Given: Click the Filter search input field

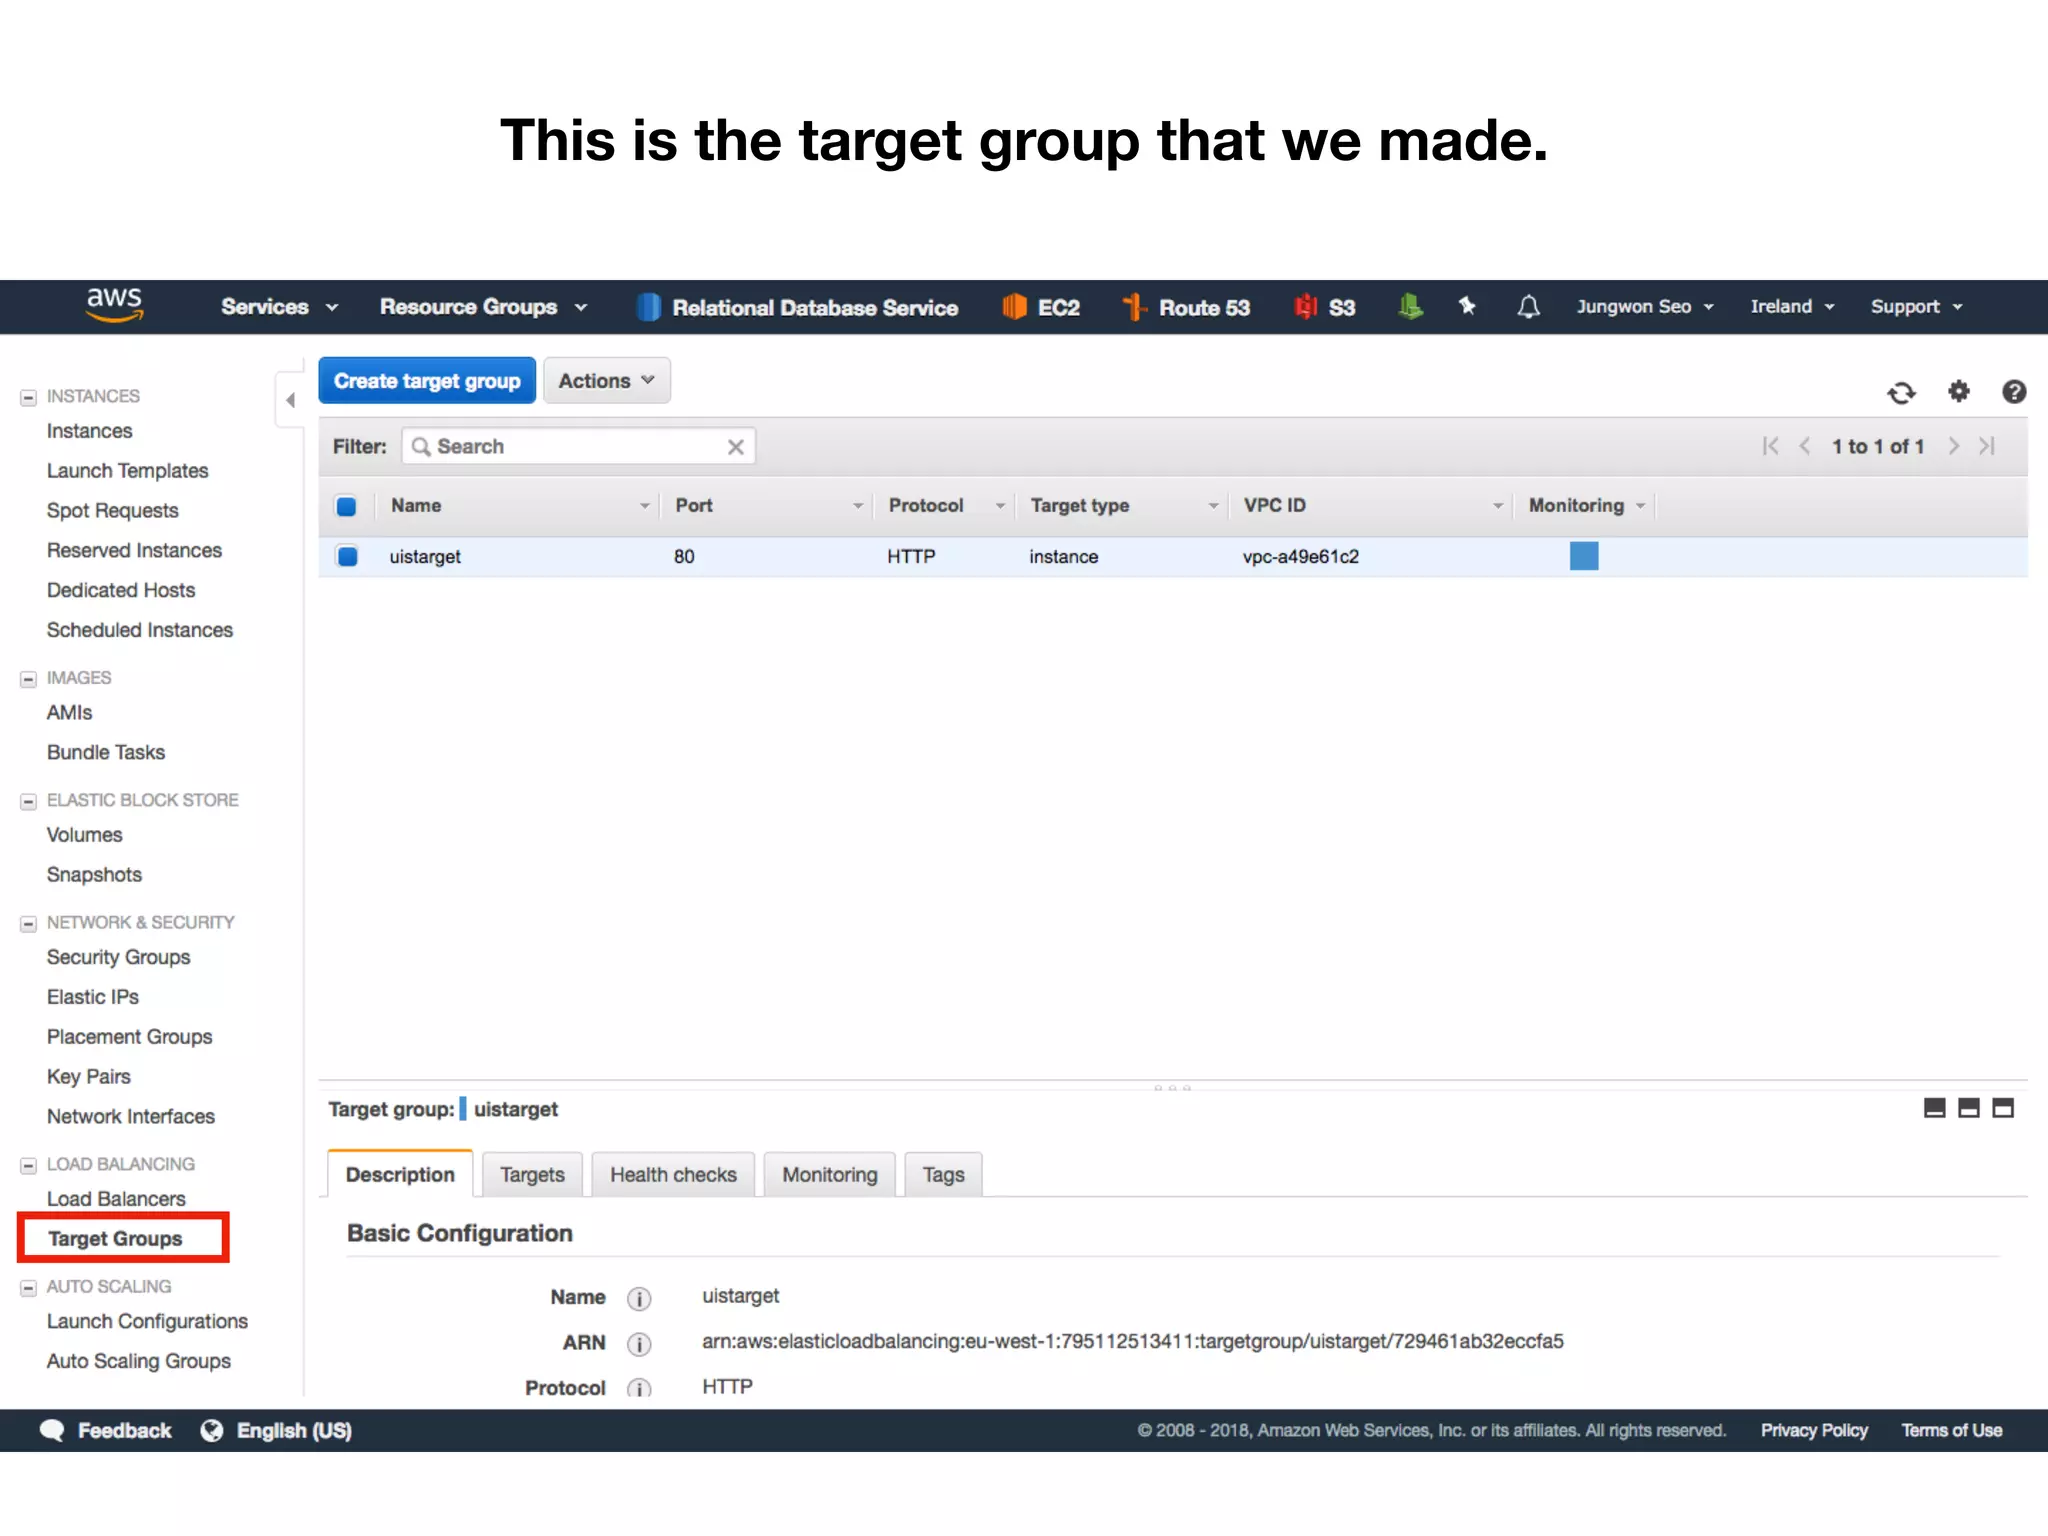Looking at the screenshot, I should tap(578, 447).
